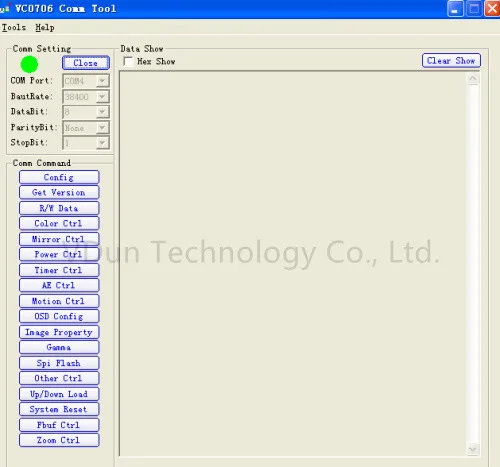Open the StopBit dropdown
This screenshot has width=500, height=467.
[x=102, y=143]
